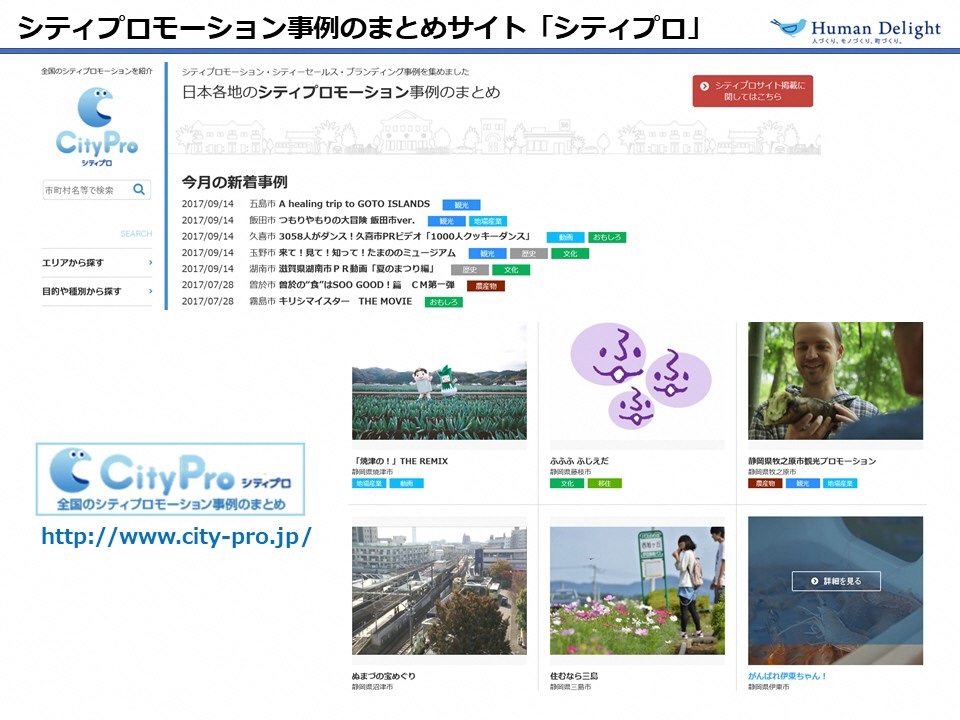Open the がんばれ伊東ちゃん! title link
The image size is (960, 720).
coord(787,676)
